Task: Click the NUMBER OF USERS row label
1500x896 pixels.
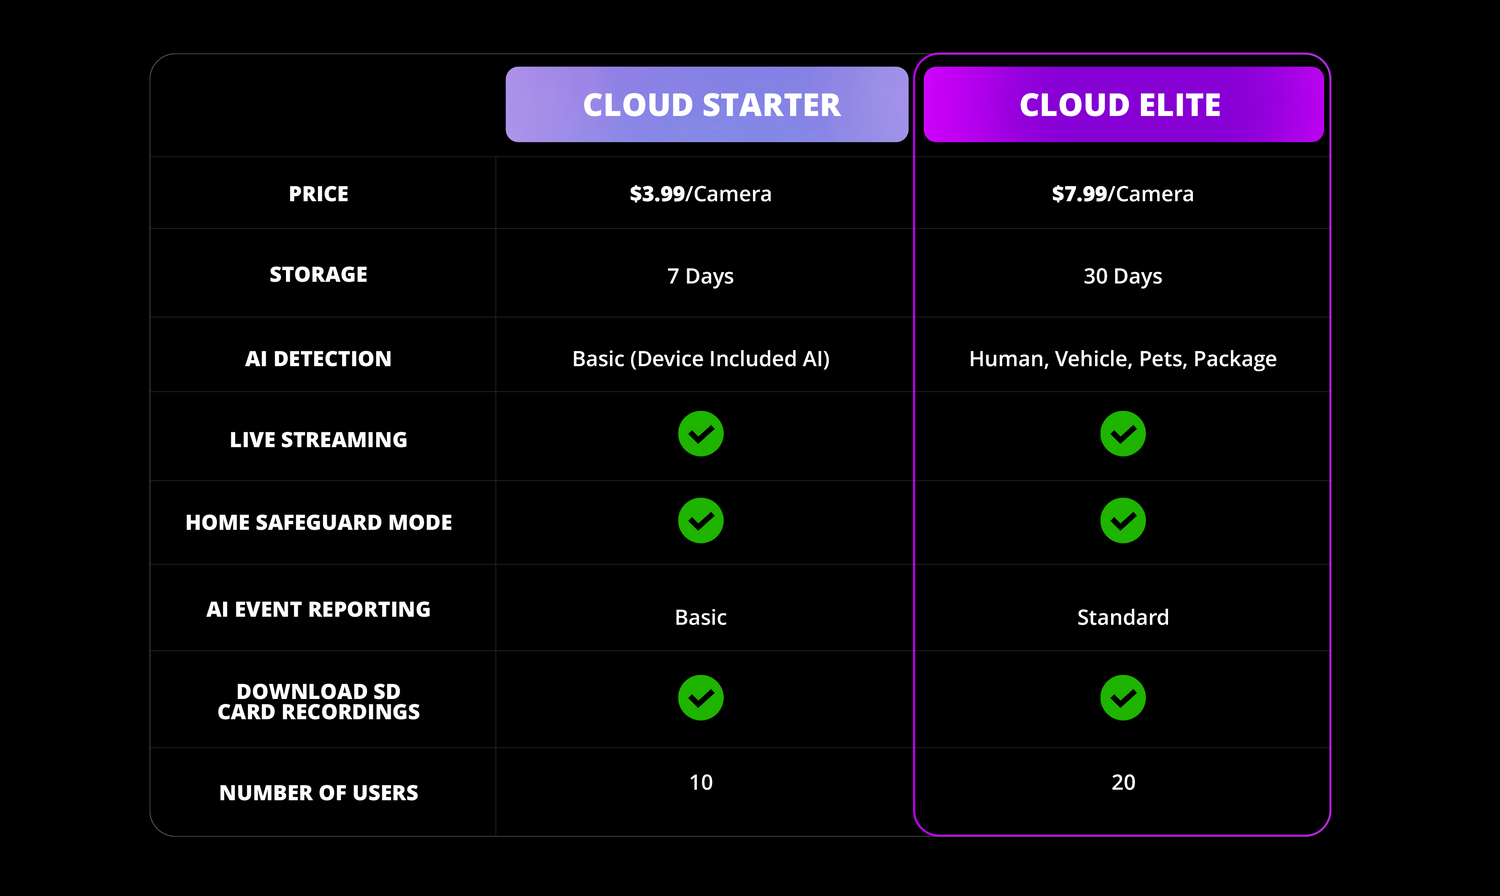Action: 318,793
